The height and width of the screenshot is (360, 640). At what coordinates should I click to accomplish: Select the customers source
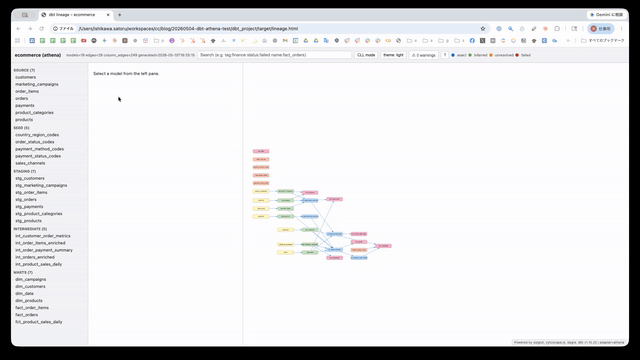pos(26,77)
